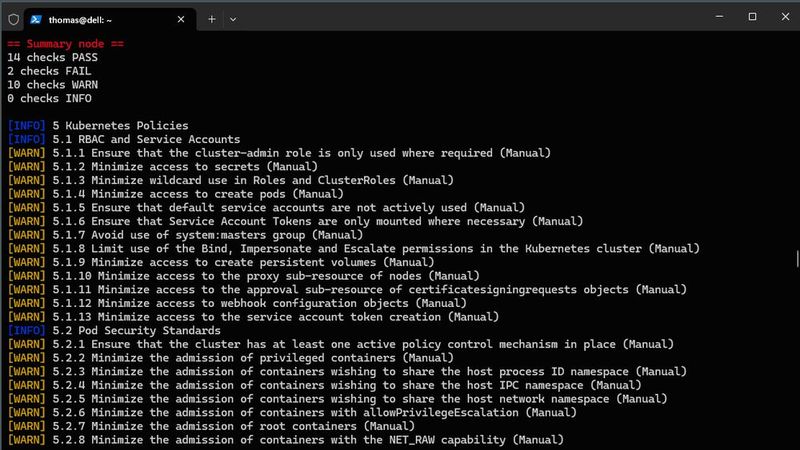Click the '14 checks PASS' line
This screenshot has width=800, height=450.
53,58
